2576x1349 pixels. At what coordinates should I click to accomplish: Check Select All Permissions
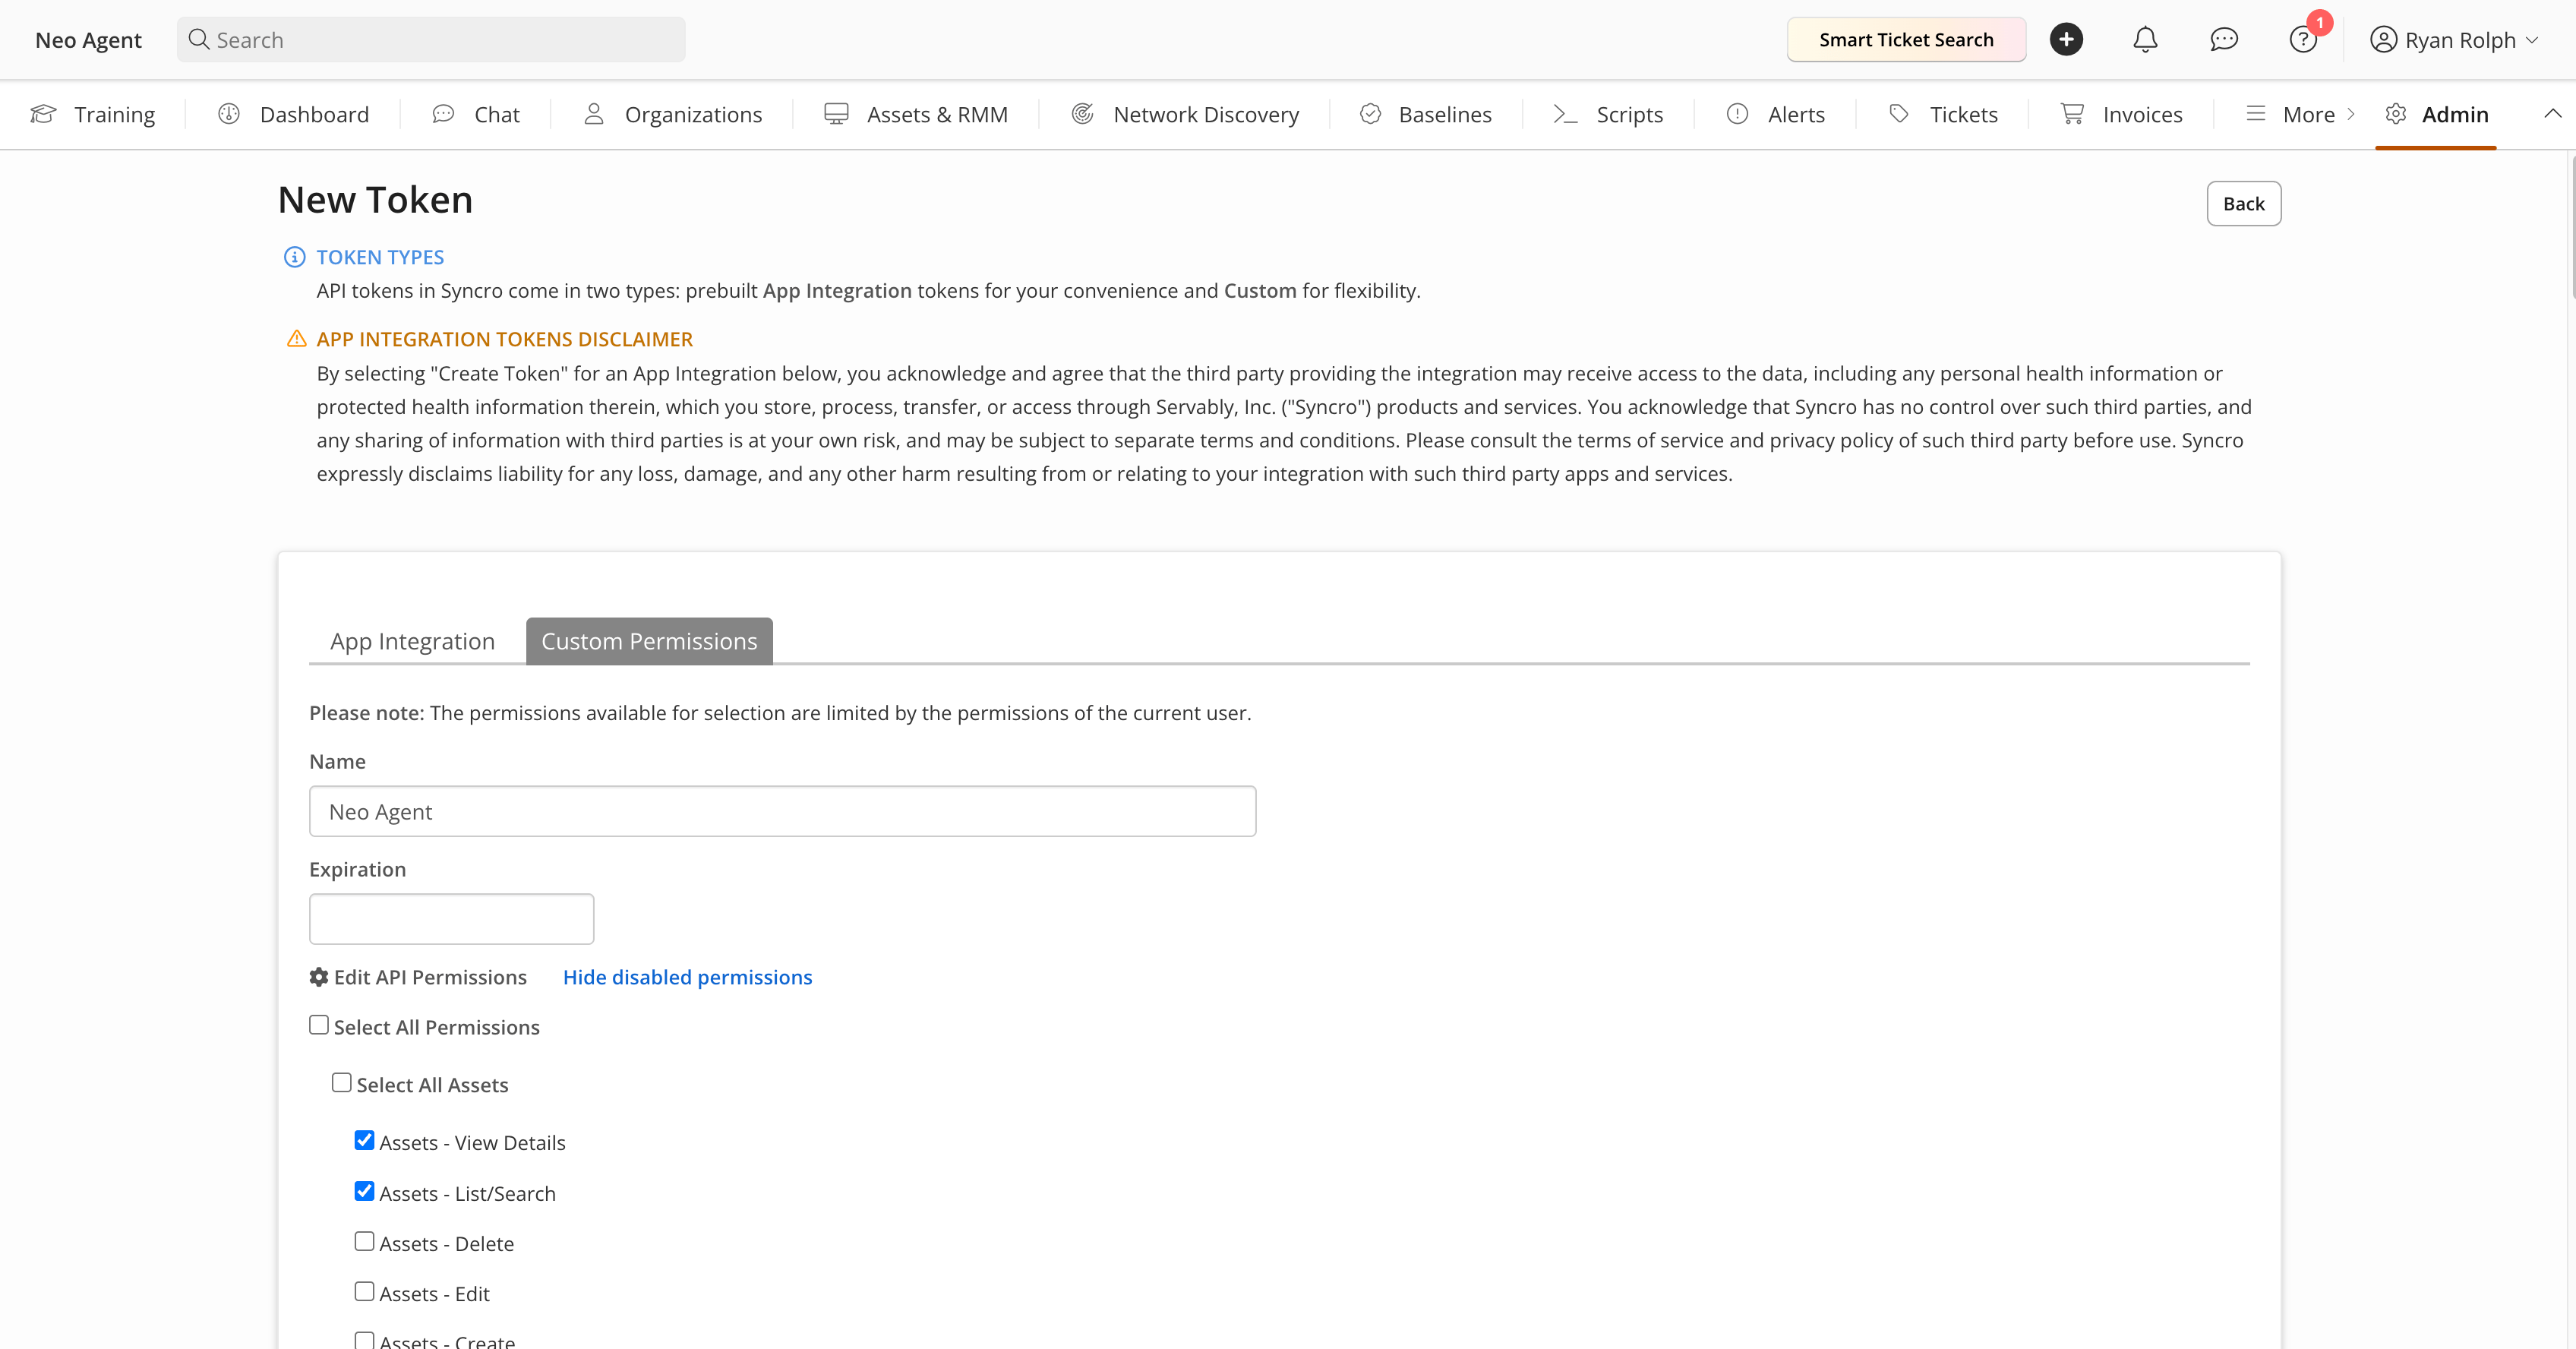click(x=319, y=1025)
